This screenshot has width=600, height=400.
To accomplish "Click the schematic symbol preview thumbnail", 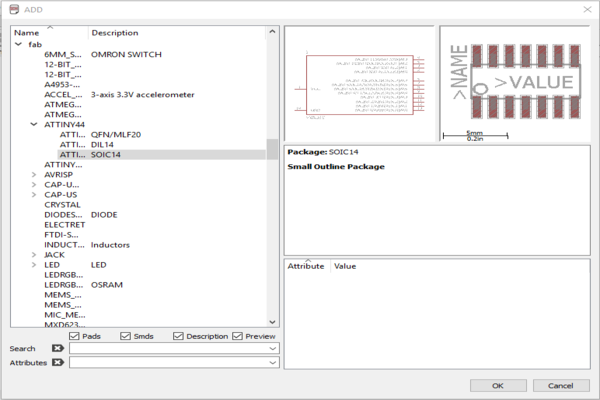I will tap(359, 83).
